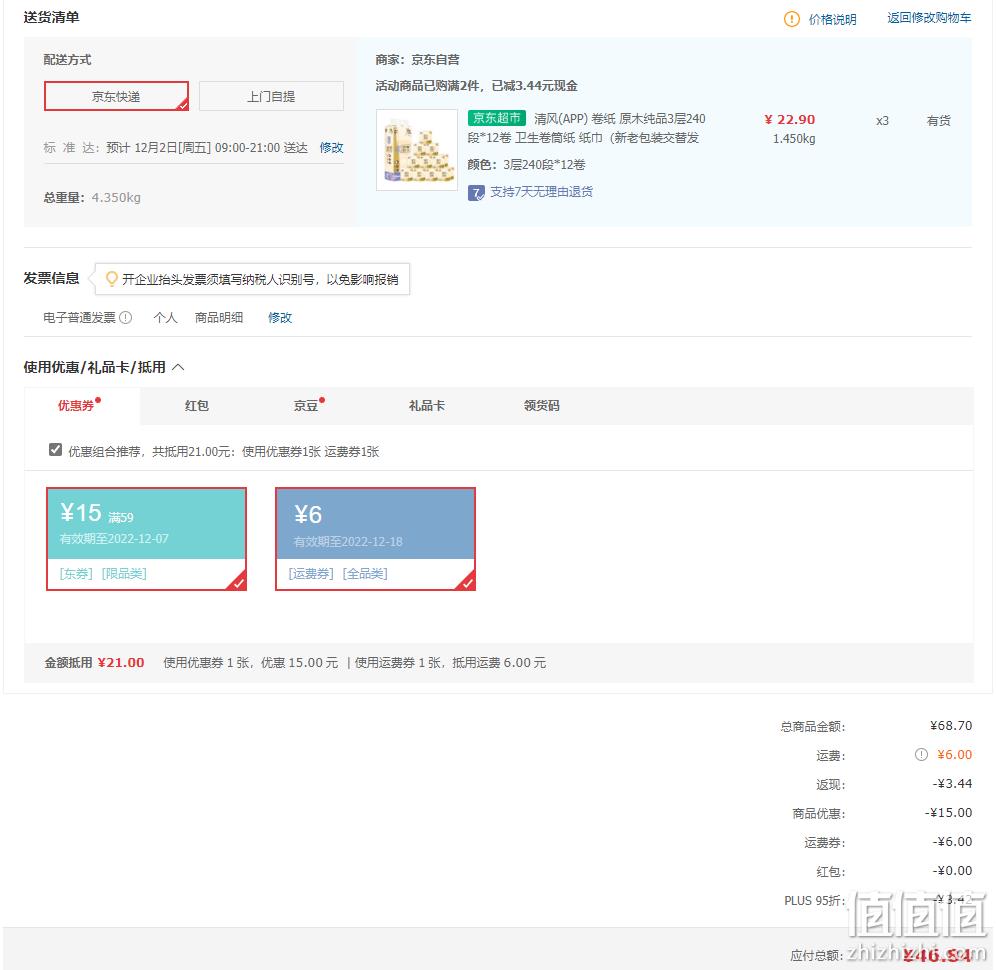996x970 pixels.
Task: Click the 商品优惠 -¥15.00 value
Action: (948, 812)
